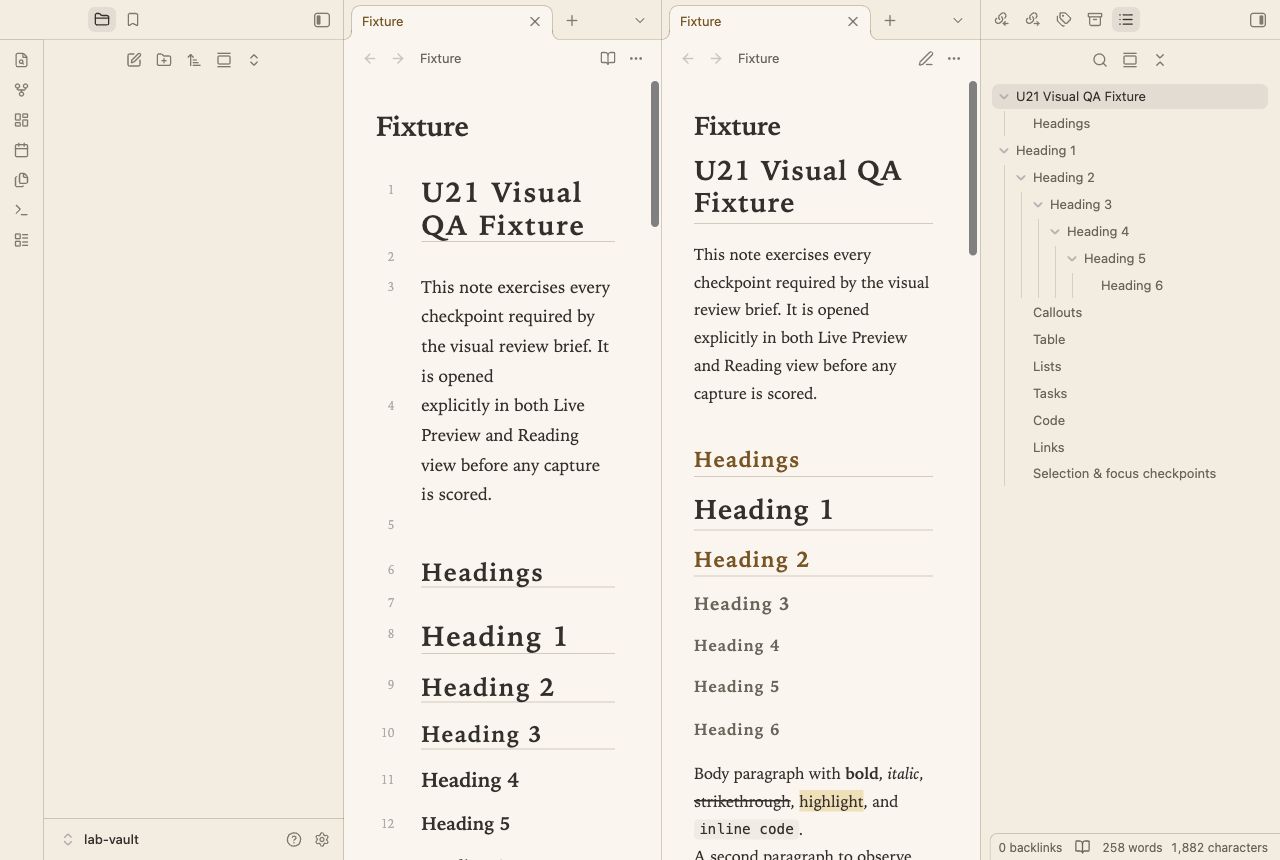Open more options menu in right pane
1280x860 pixels.
pyautogui.click(x=954, y=59)
